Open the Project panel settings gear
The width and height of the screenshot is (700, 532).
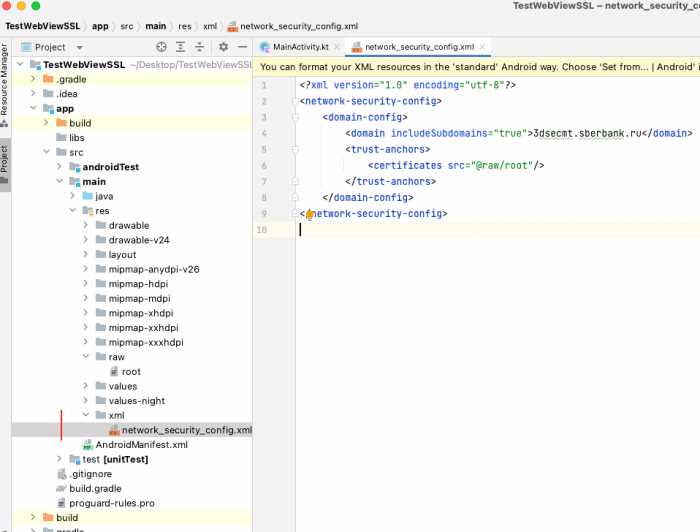pos(223,47)
